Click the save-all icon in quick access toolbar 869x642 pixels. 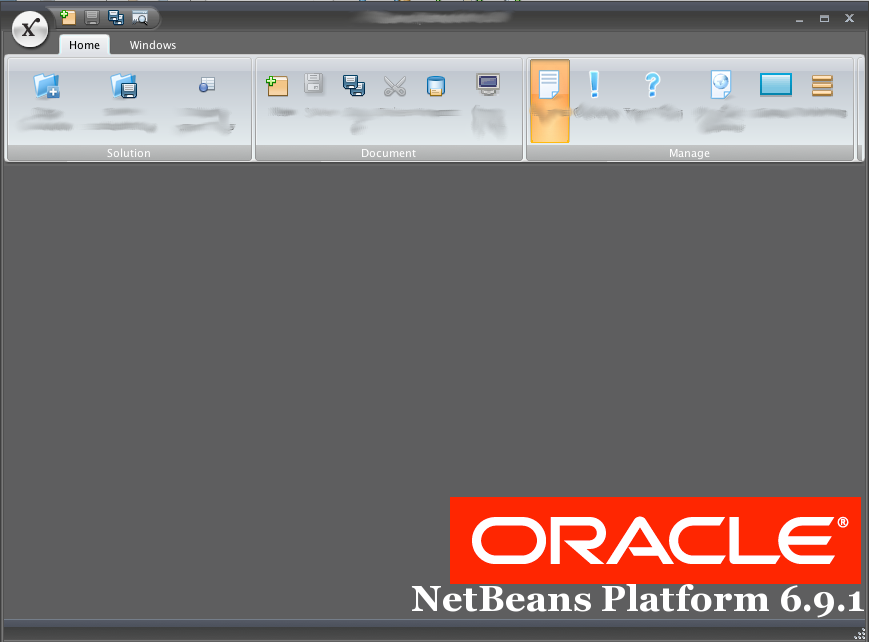coord(116,17)
